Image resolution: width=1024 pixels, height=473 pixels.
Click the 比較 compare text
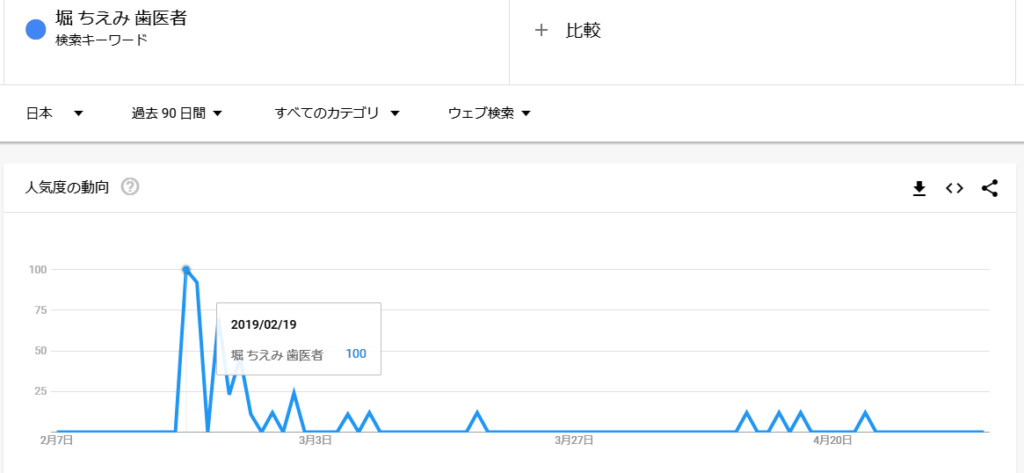point(583,30)
